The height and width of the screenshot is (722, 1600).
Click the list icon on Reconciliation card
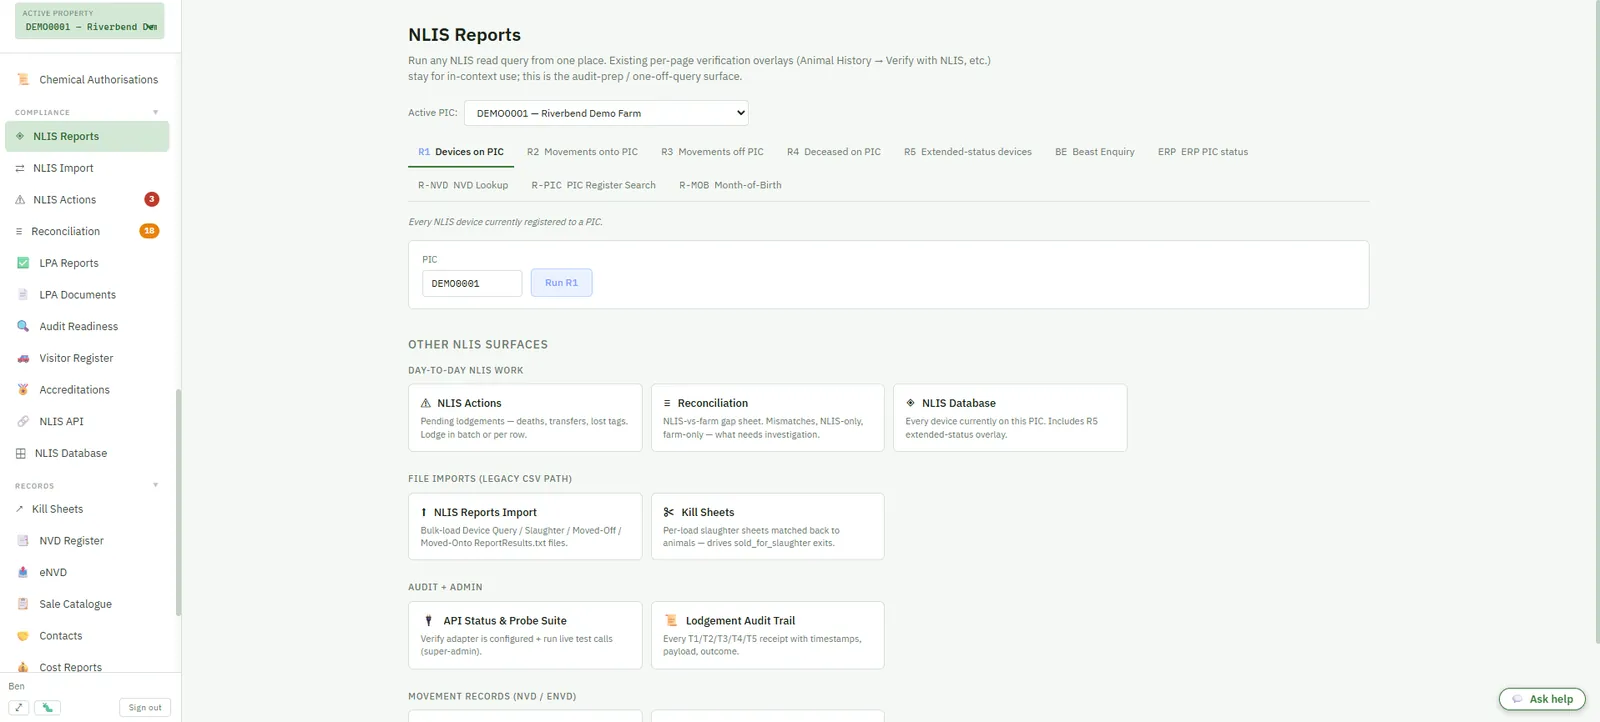[x=667, y=403]
